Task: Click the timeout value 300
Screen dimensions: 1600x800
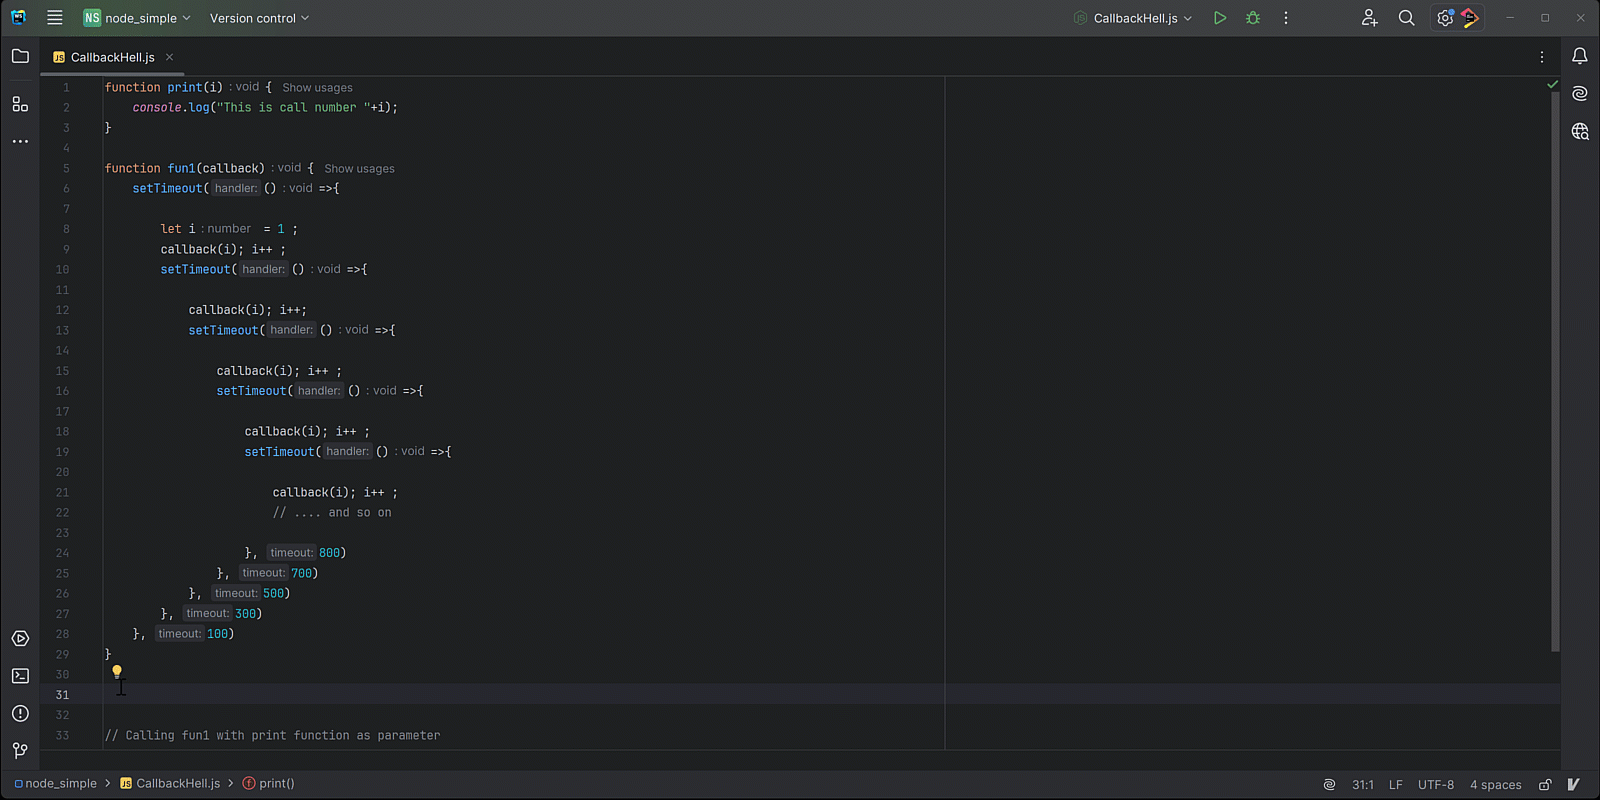Action: [245, 614]
